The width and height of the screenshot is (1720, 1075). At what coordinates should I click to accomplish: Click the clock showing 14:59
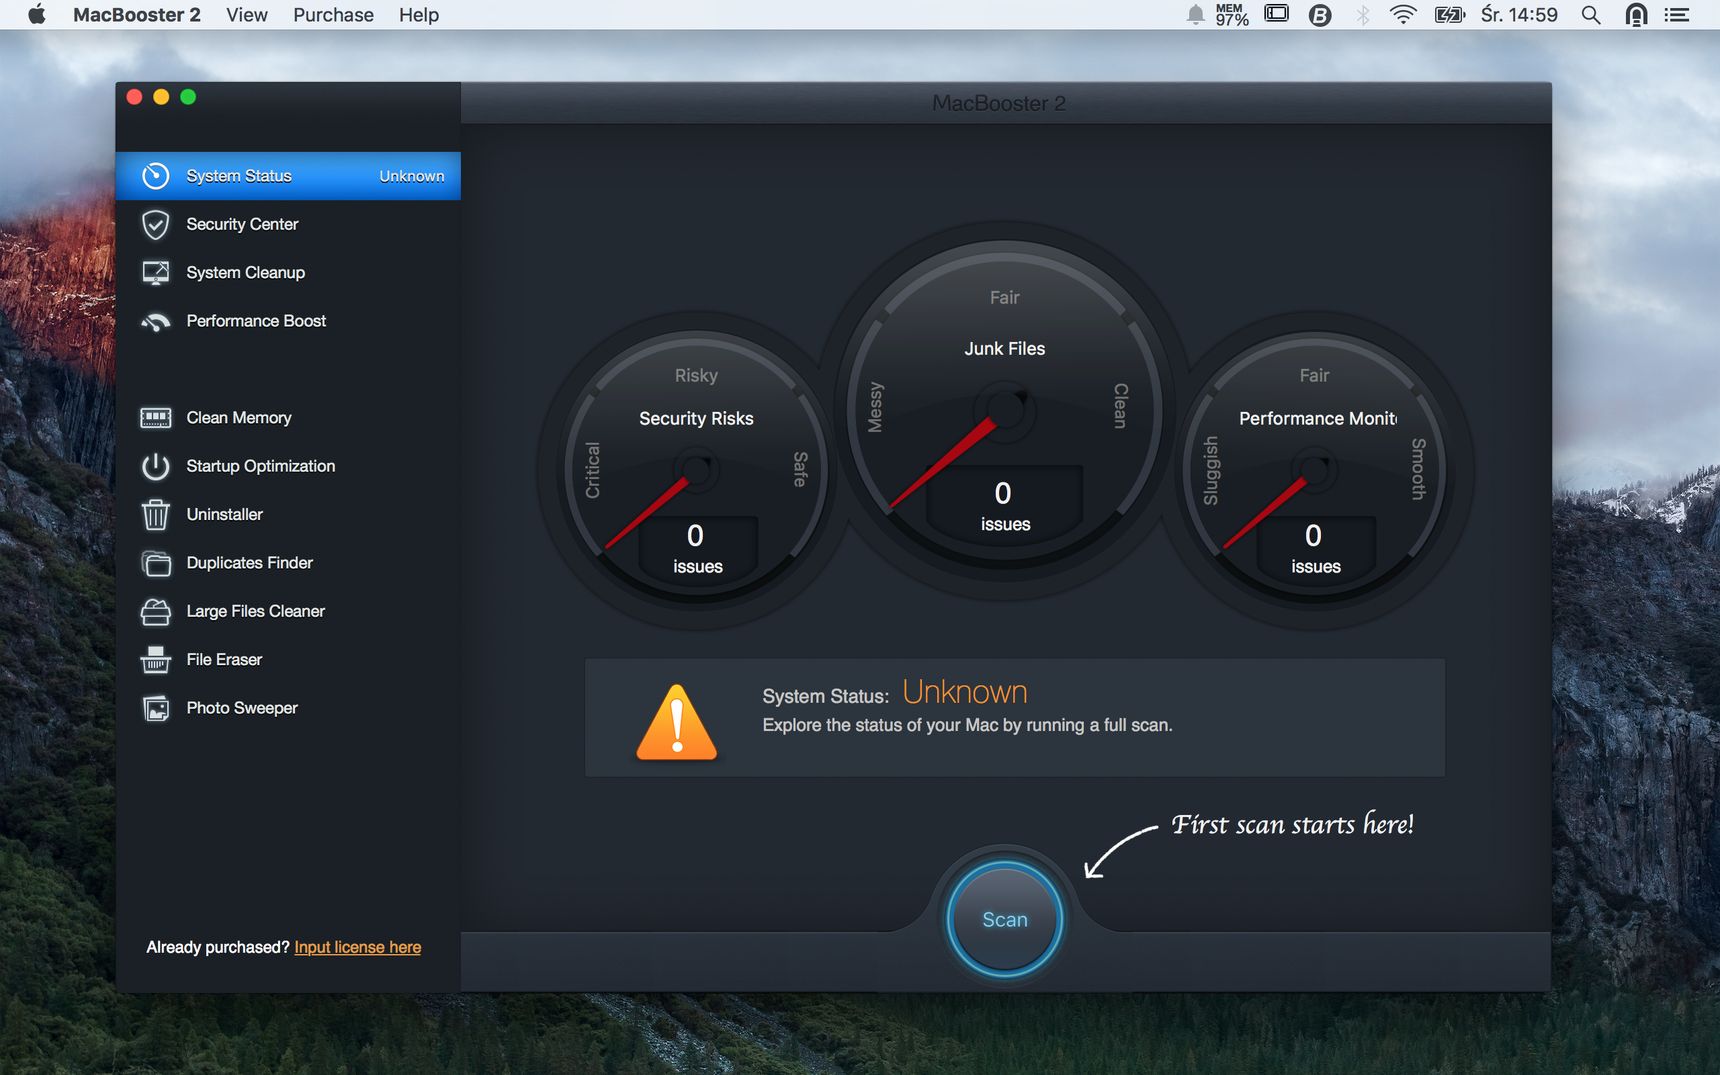click(x=1519, y=15)
